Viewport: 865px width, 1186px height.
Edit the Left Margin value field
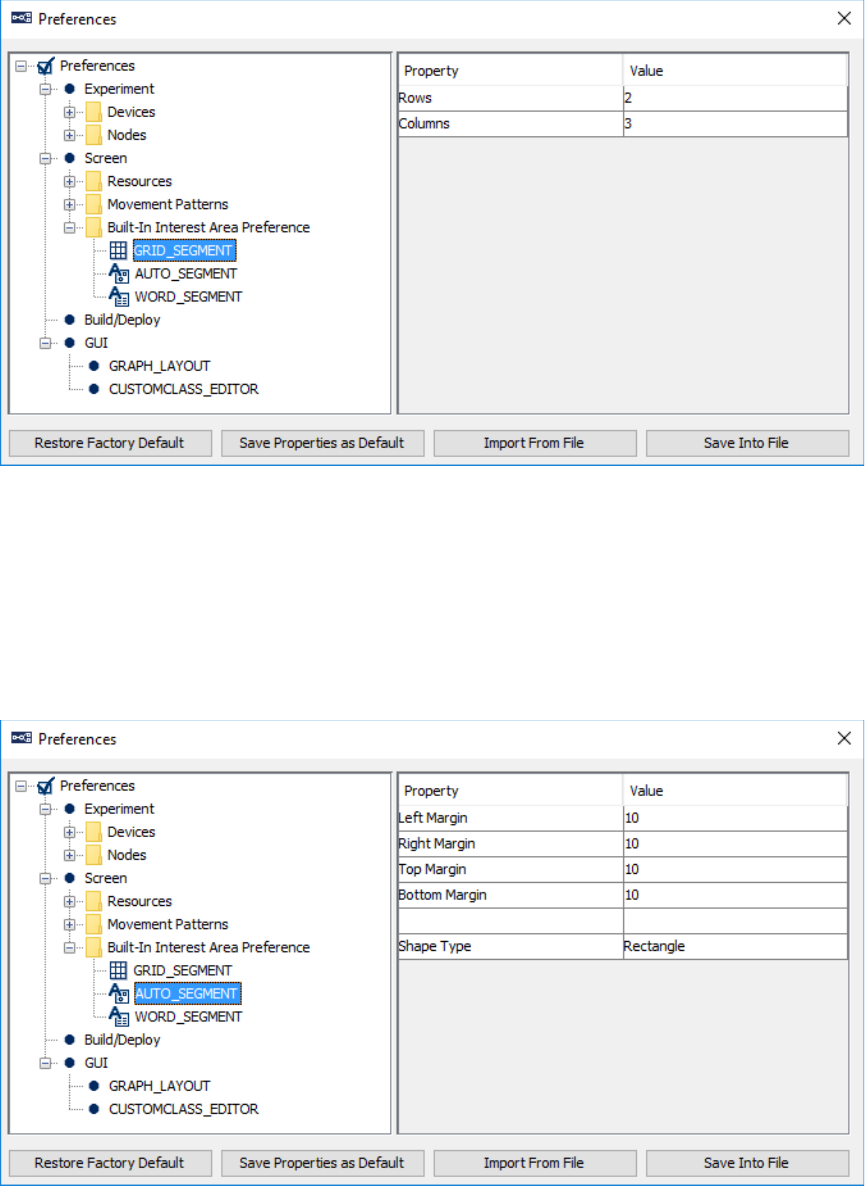tap(735, 818)
